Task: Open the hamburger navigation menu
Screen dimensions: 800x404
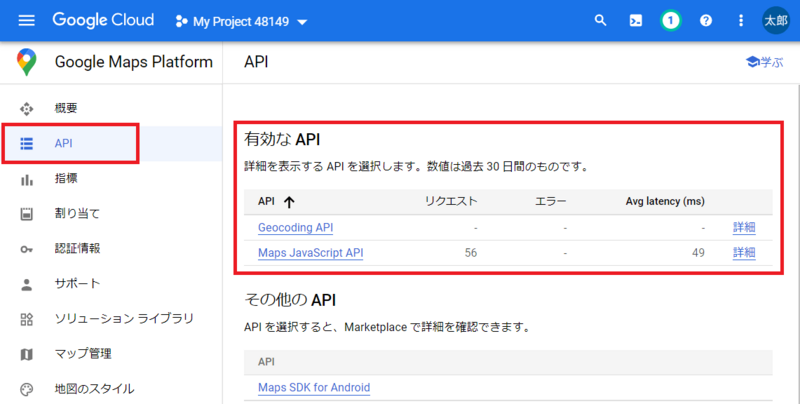Action: pyautogui.click(x=27, y=20)
